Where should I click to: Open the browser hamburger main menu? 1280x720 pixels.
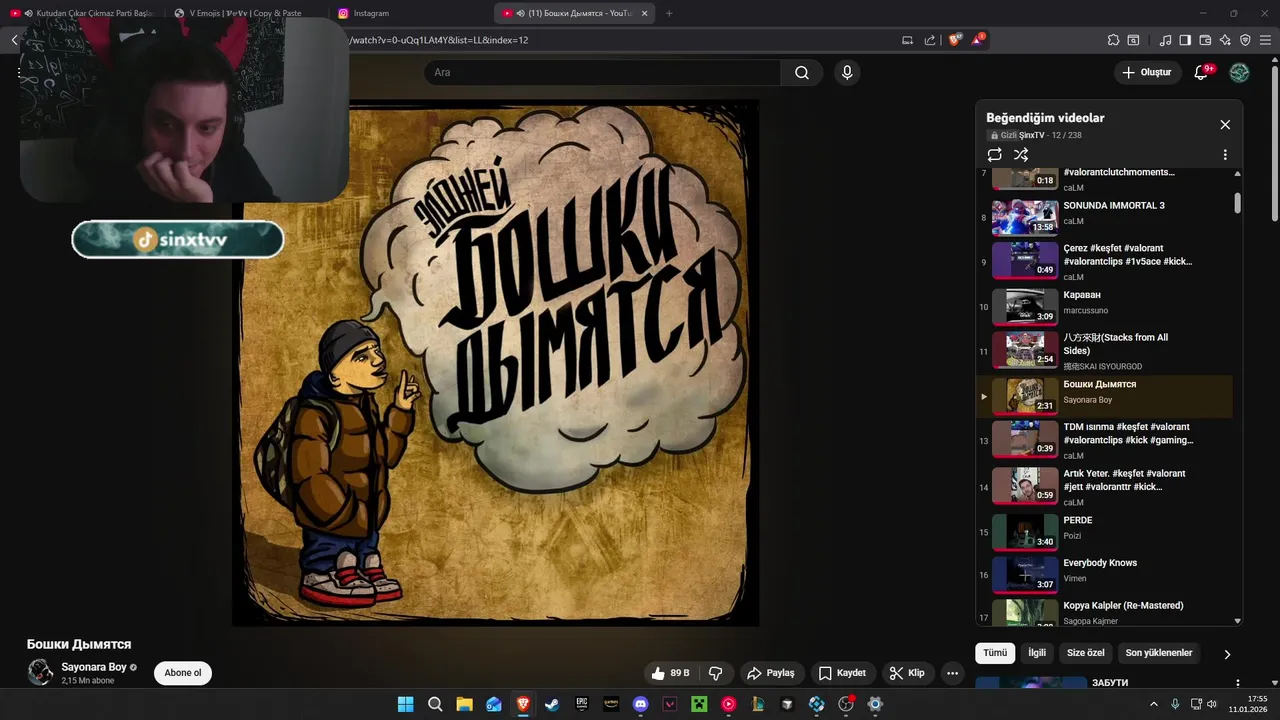coord(1265,40)
